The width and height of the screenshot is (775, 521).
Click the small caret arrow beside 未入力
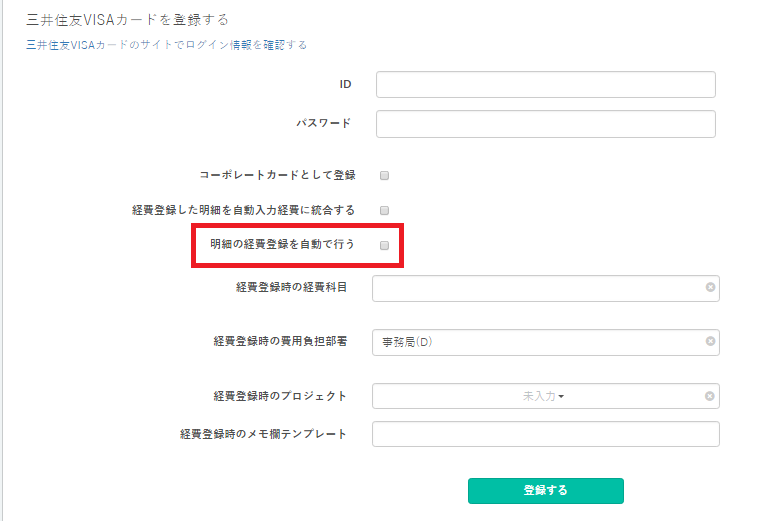561,396
